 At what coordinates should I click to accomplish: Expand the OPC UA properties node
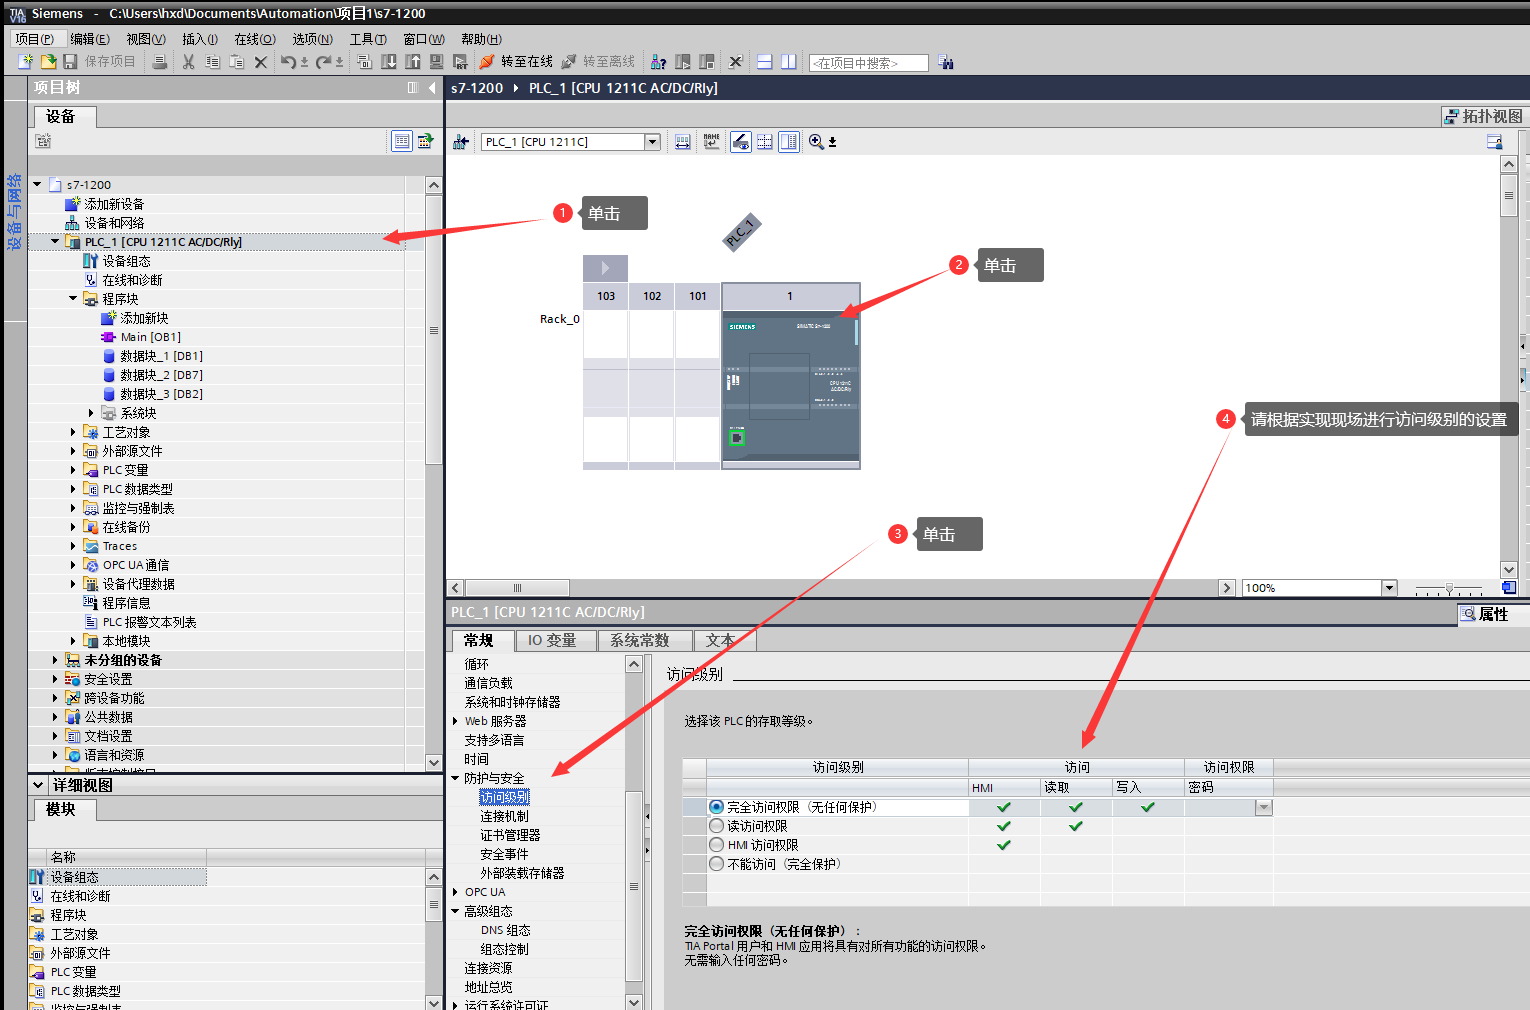point(455,892)
